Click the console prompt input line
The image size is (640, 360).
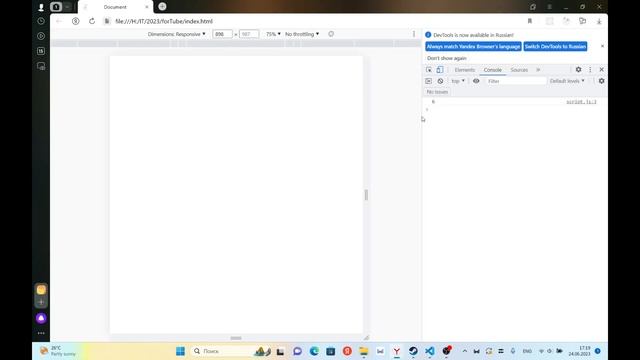[x=514, y=109]
